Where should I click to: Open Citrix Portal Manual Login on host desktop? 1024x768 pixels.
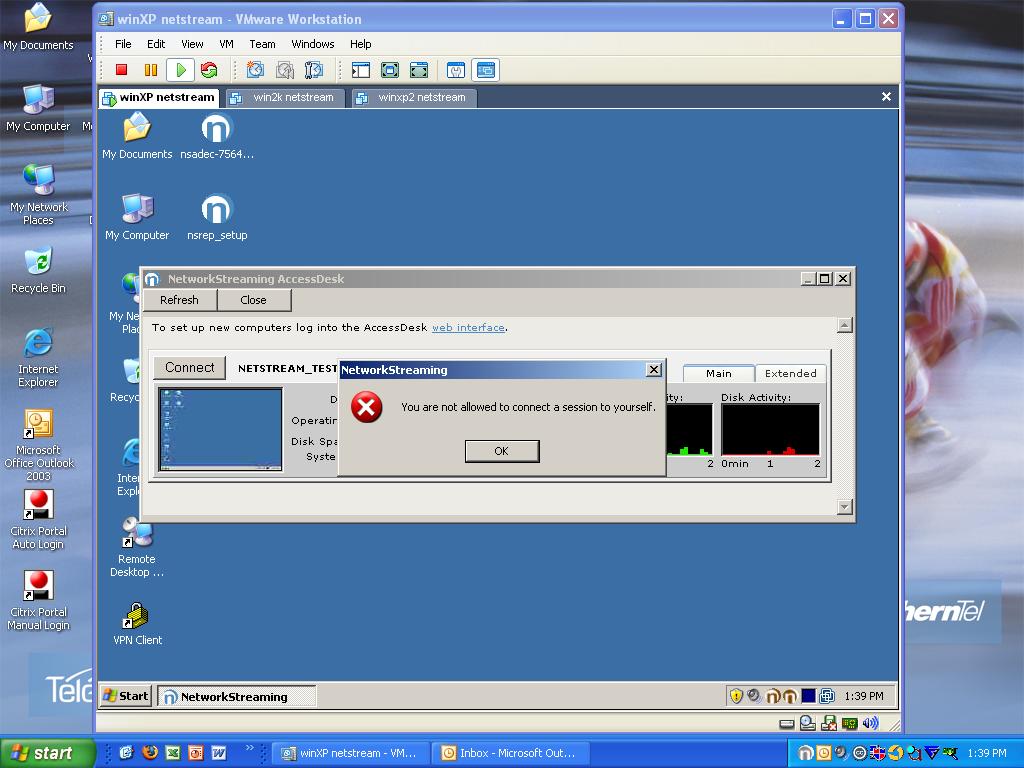coord(38,601)
